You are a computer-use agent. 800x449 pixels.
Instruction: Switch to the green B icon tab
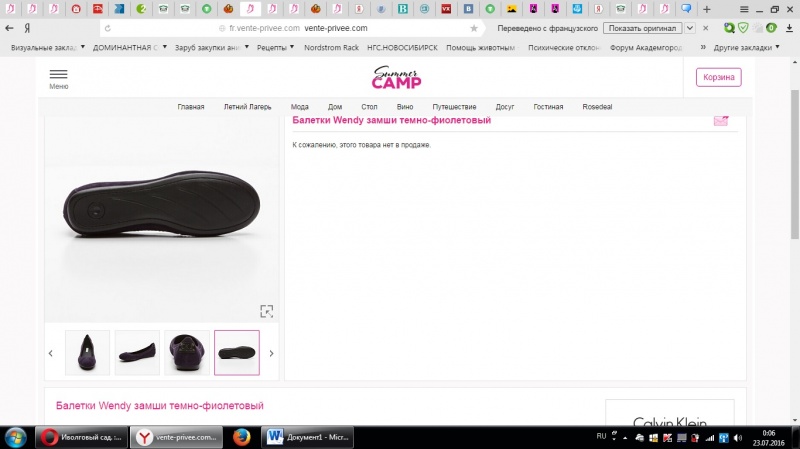[x=403, y=9]
